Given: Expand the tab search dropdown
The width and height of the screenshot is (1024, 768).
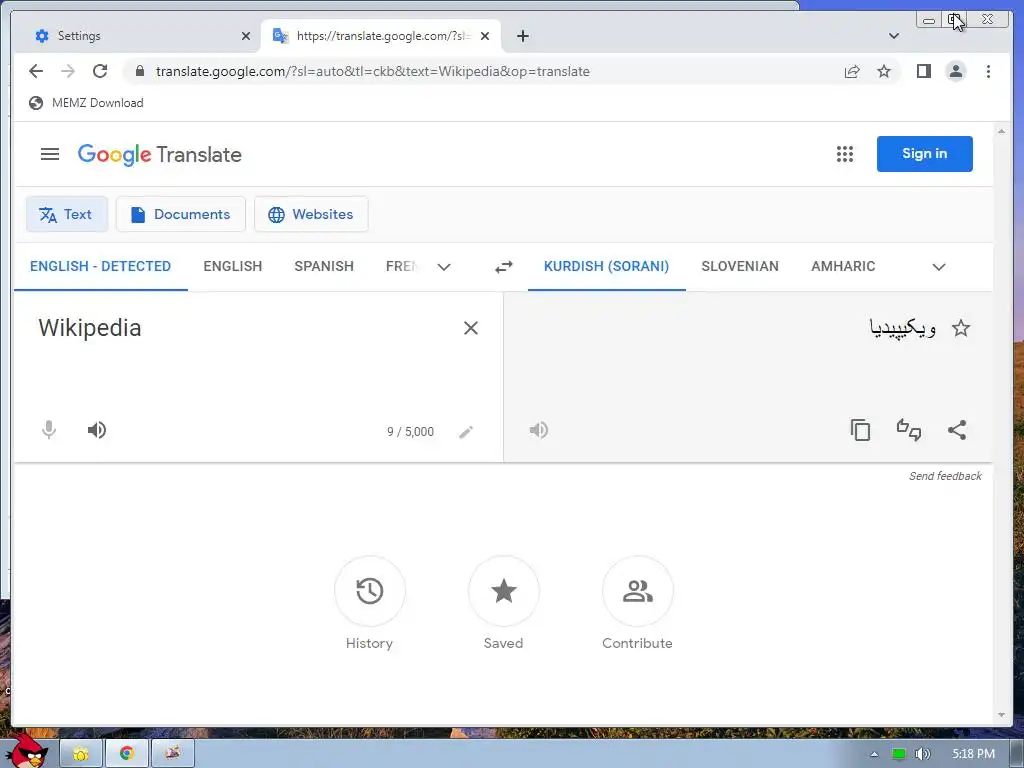Looking at the screenshot, I should tap(894, 36).
